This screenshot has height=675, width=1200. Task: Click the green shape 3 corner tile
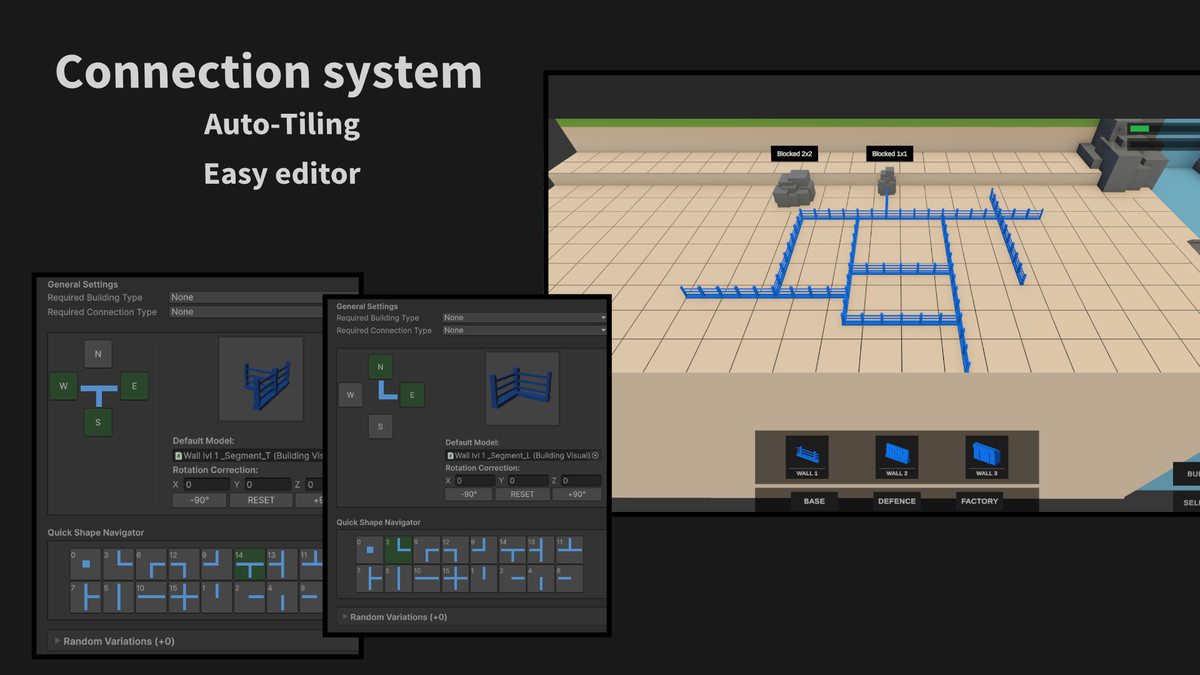(x=398, y=551)
